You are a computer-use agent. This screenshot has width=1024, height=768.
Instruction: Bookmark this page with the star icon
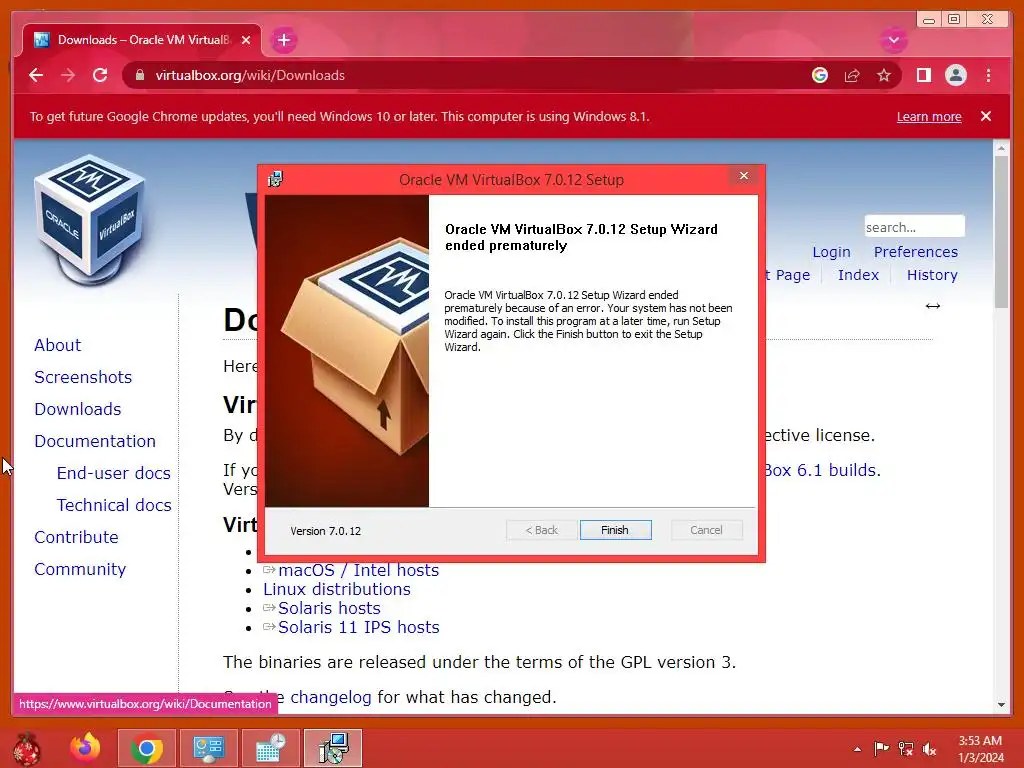pyautogui.click(x=884, y=75)
